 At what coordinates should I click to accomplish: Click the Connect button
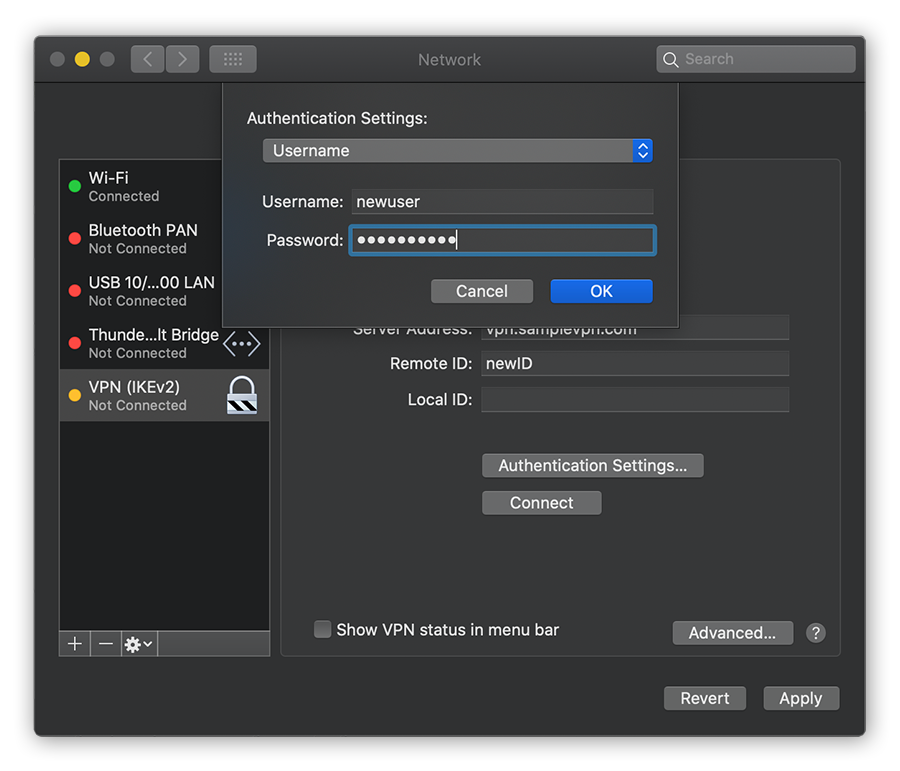[x=541, y=502]
